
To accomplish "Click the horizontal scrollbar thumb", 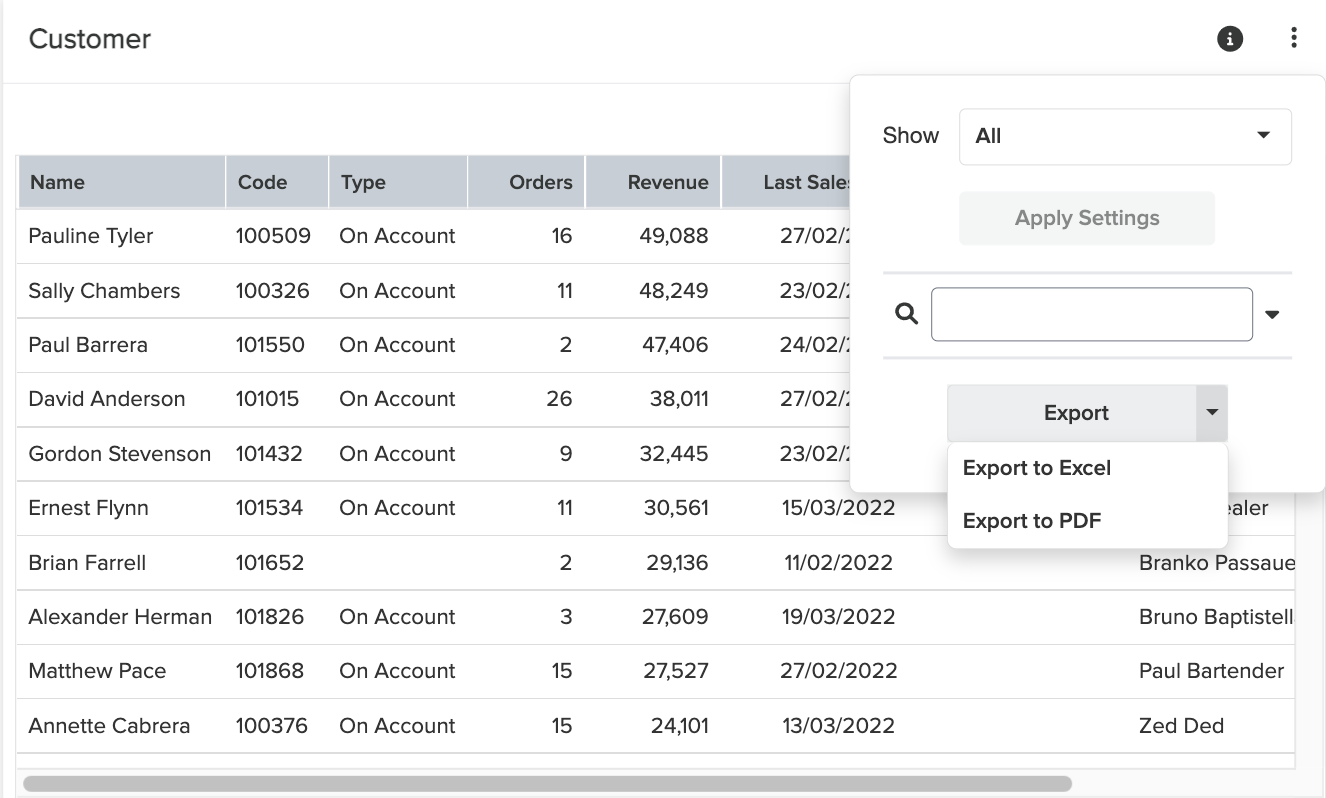I will tap(547, 784).
